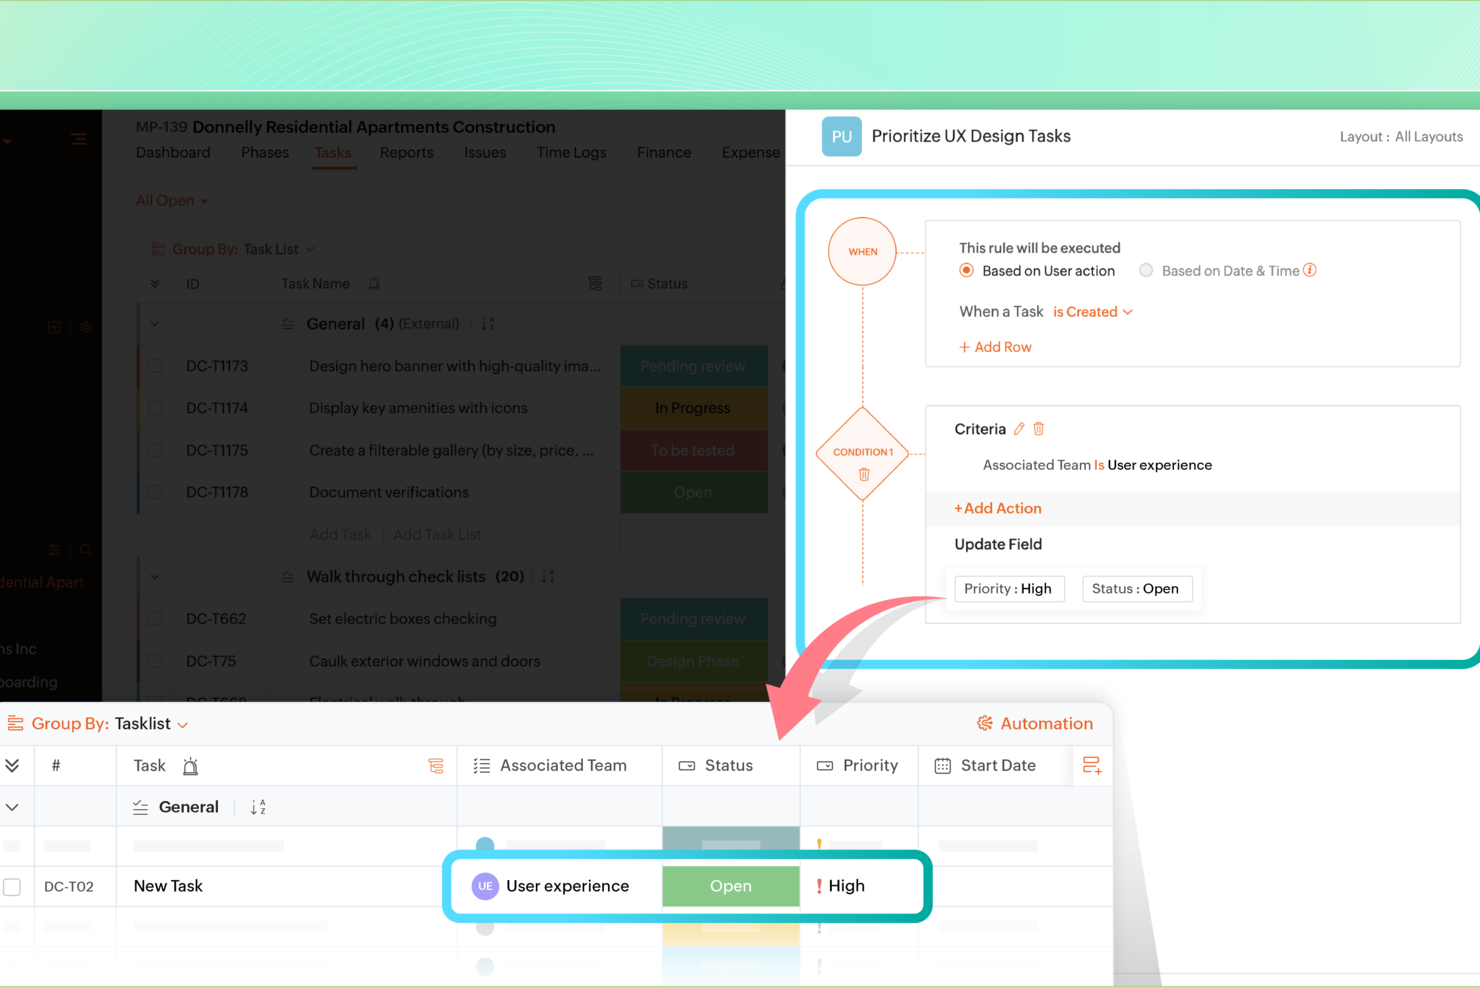
Task: Open info icon next to Date & Time
Action: pyautogui.click(x=1310, y=271)
